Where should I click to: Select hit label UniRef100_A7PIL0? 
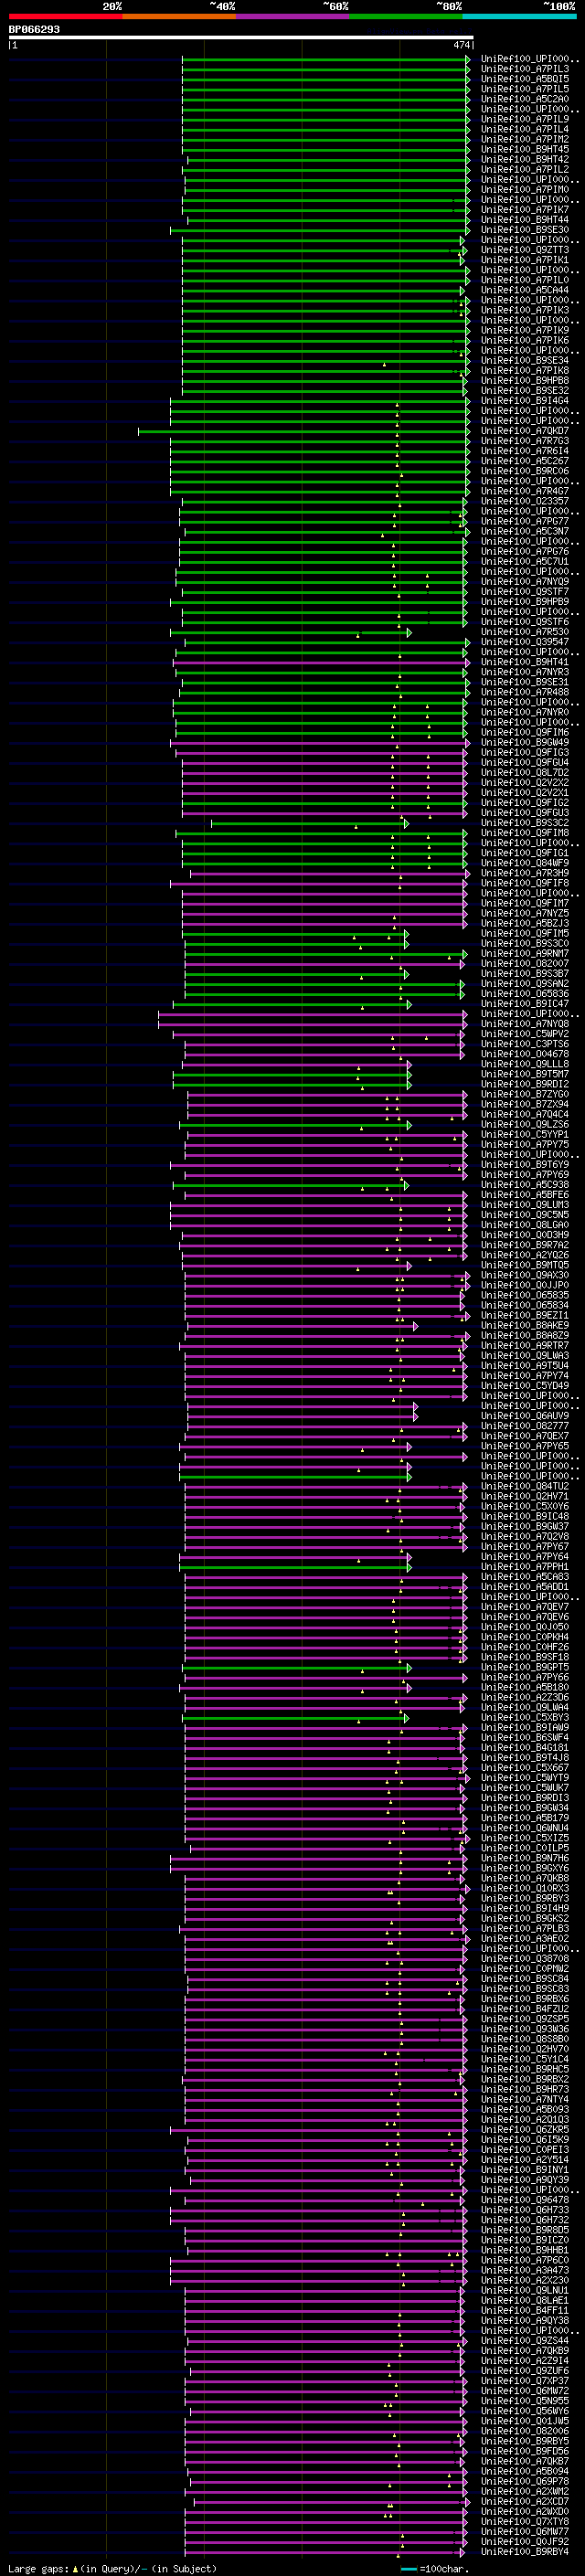pos(525,280)
